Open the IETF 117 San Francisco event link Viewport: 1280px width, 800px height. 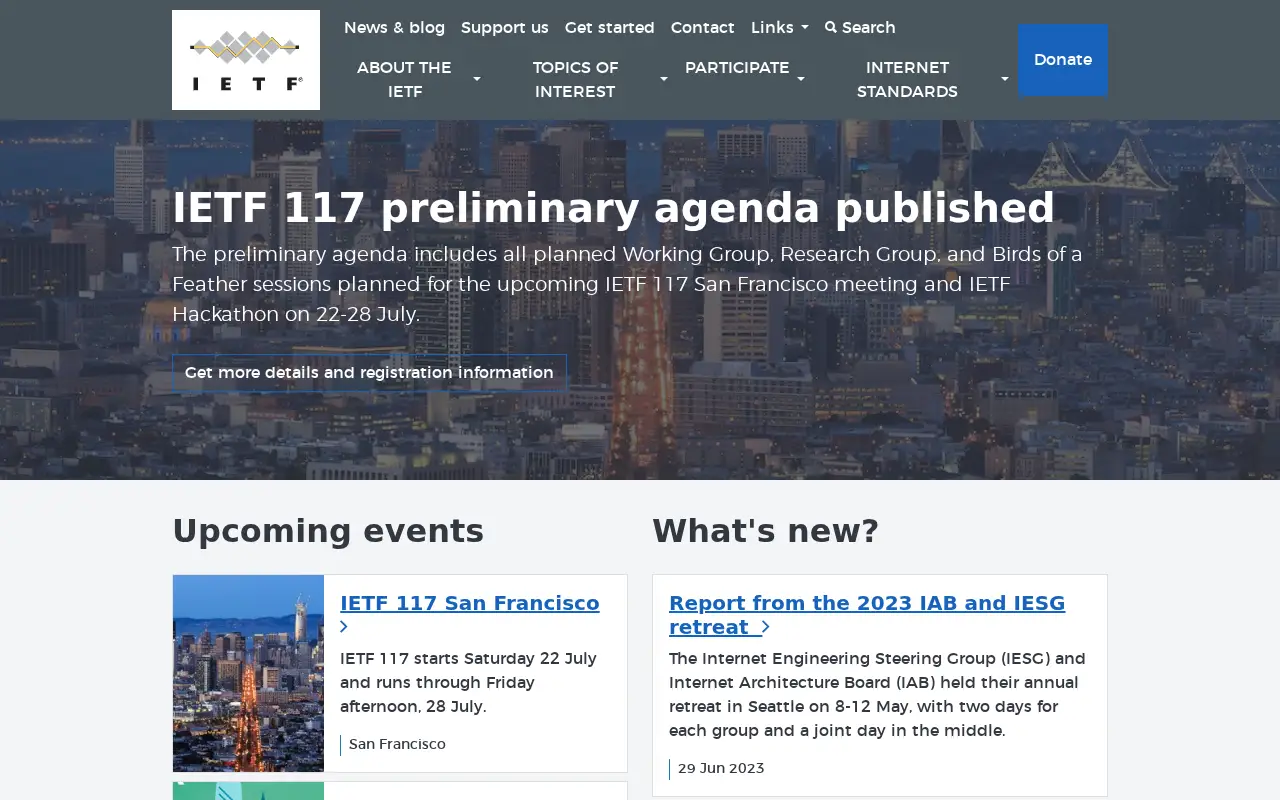pyautogui.click(x=470, y=603)
